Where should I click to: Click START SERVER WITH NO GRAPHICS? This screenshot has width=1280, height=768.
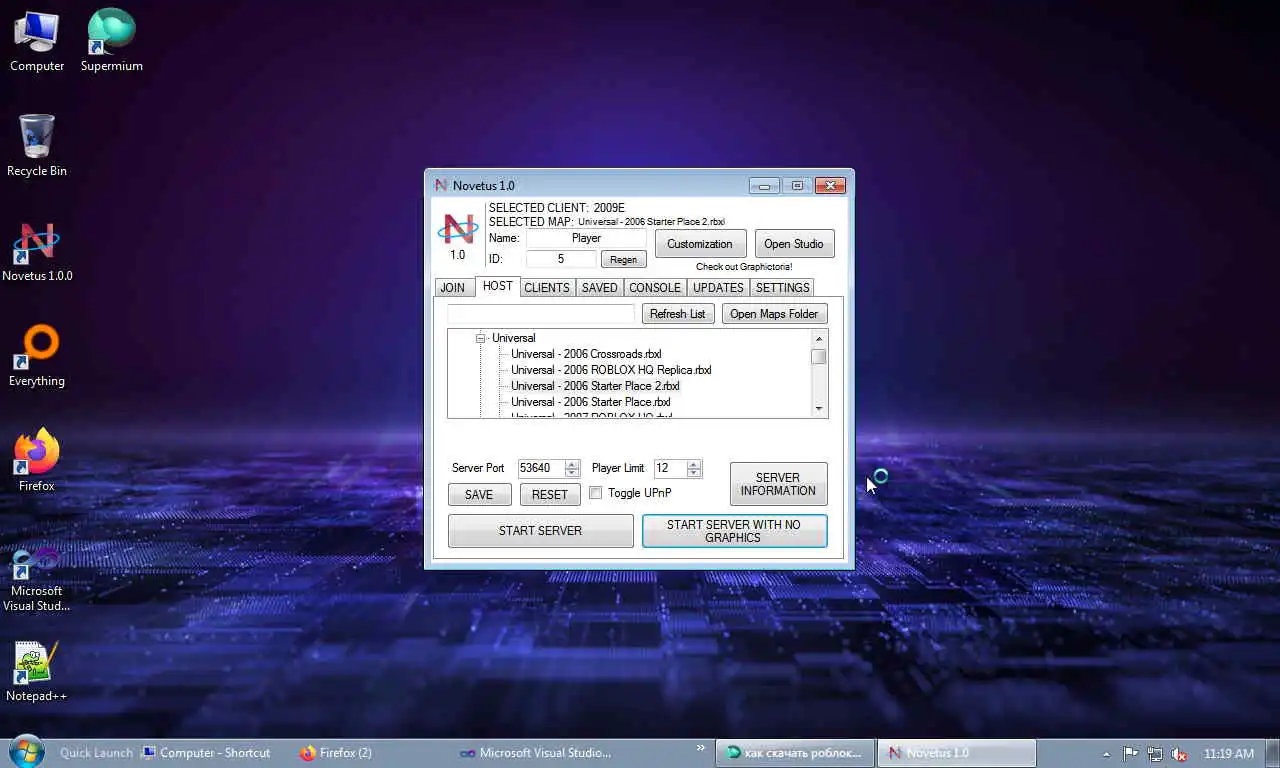[734, 531]
